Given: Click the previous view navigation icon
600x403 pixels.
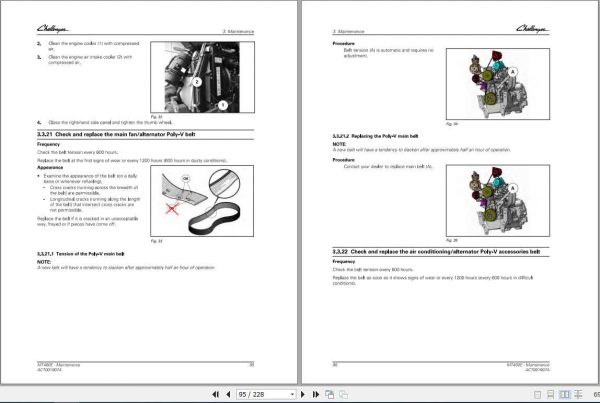Looking at the screenshot, I should tap(329, 394).
